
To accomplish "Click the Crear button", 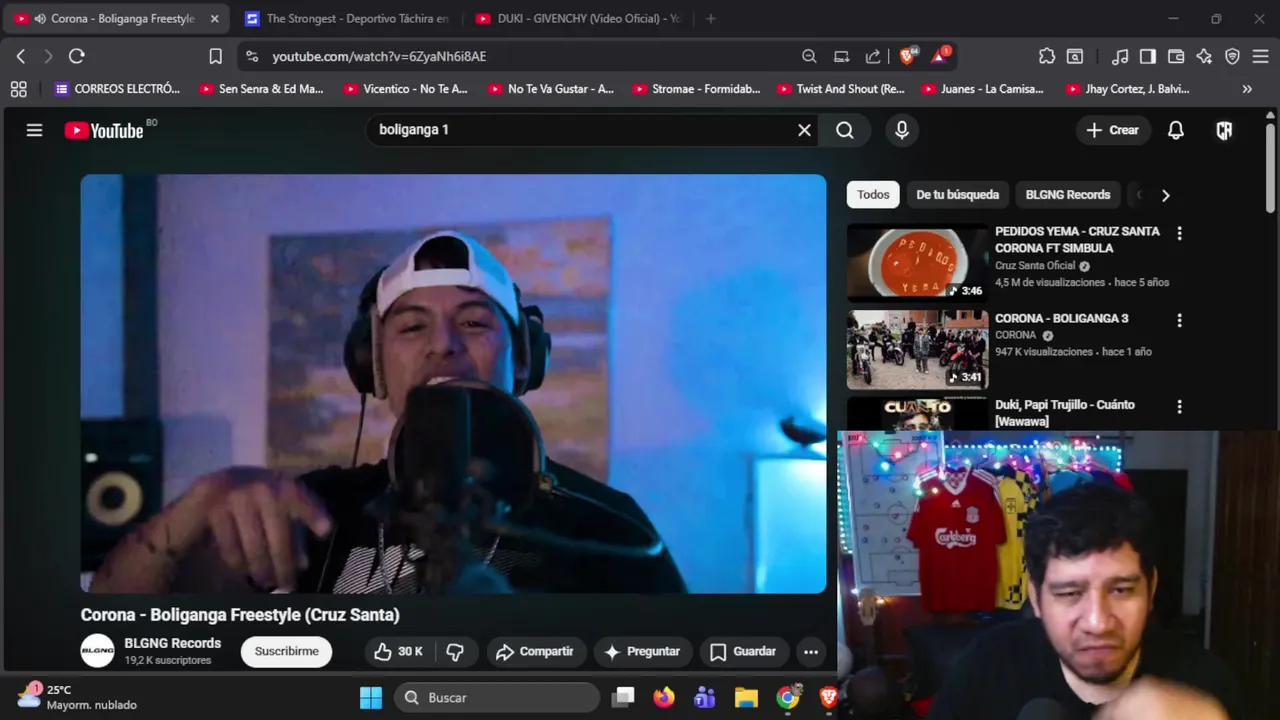I will (1113, 130).
